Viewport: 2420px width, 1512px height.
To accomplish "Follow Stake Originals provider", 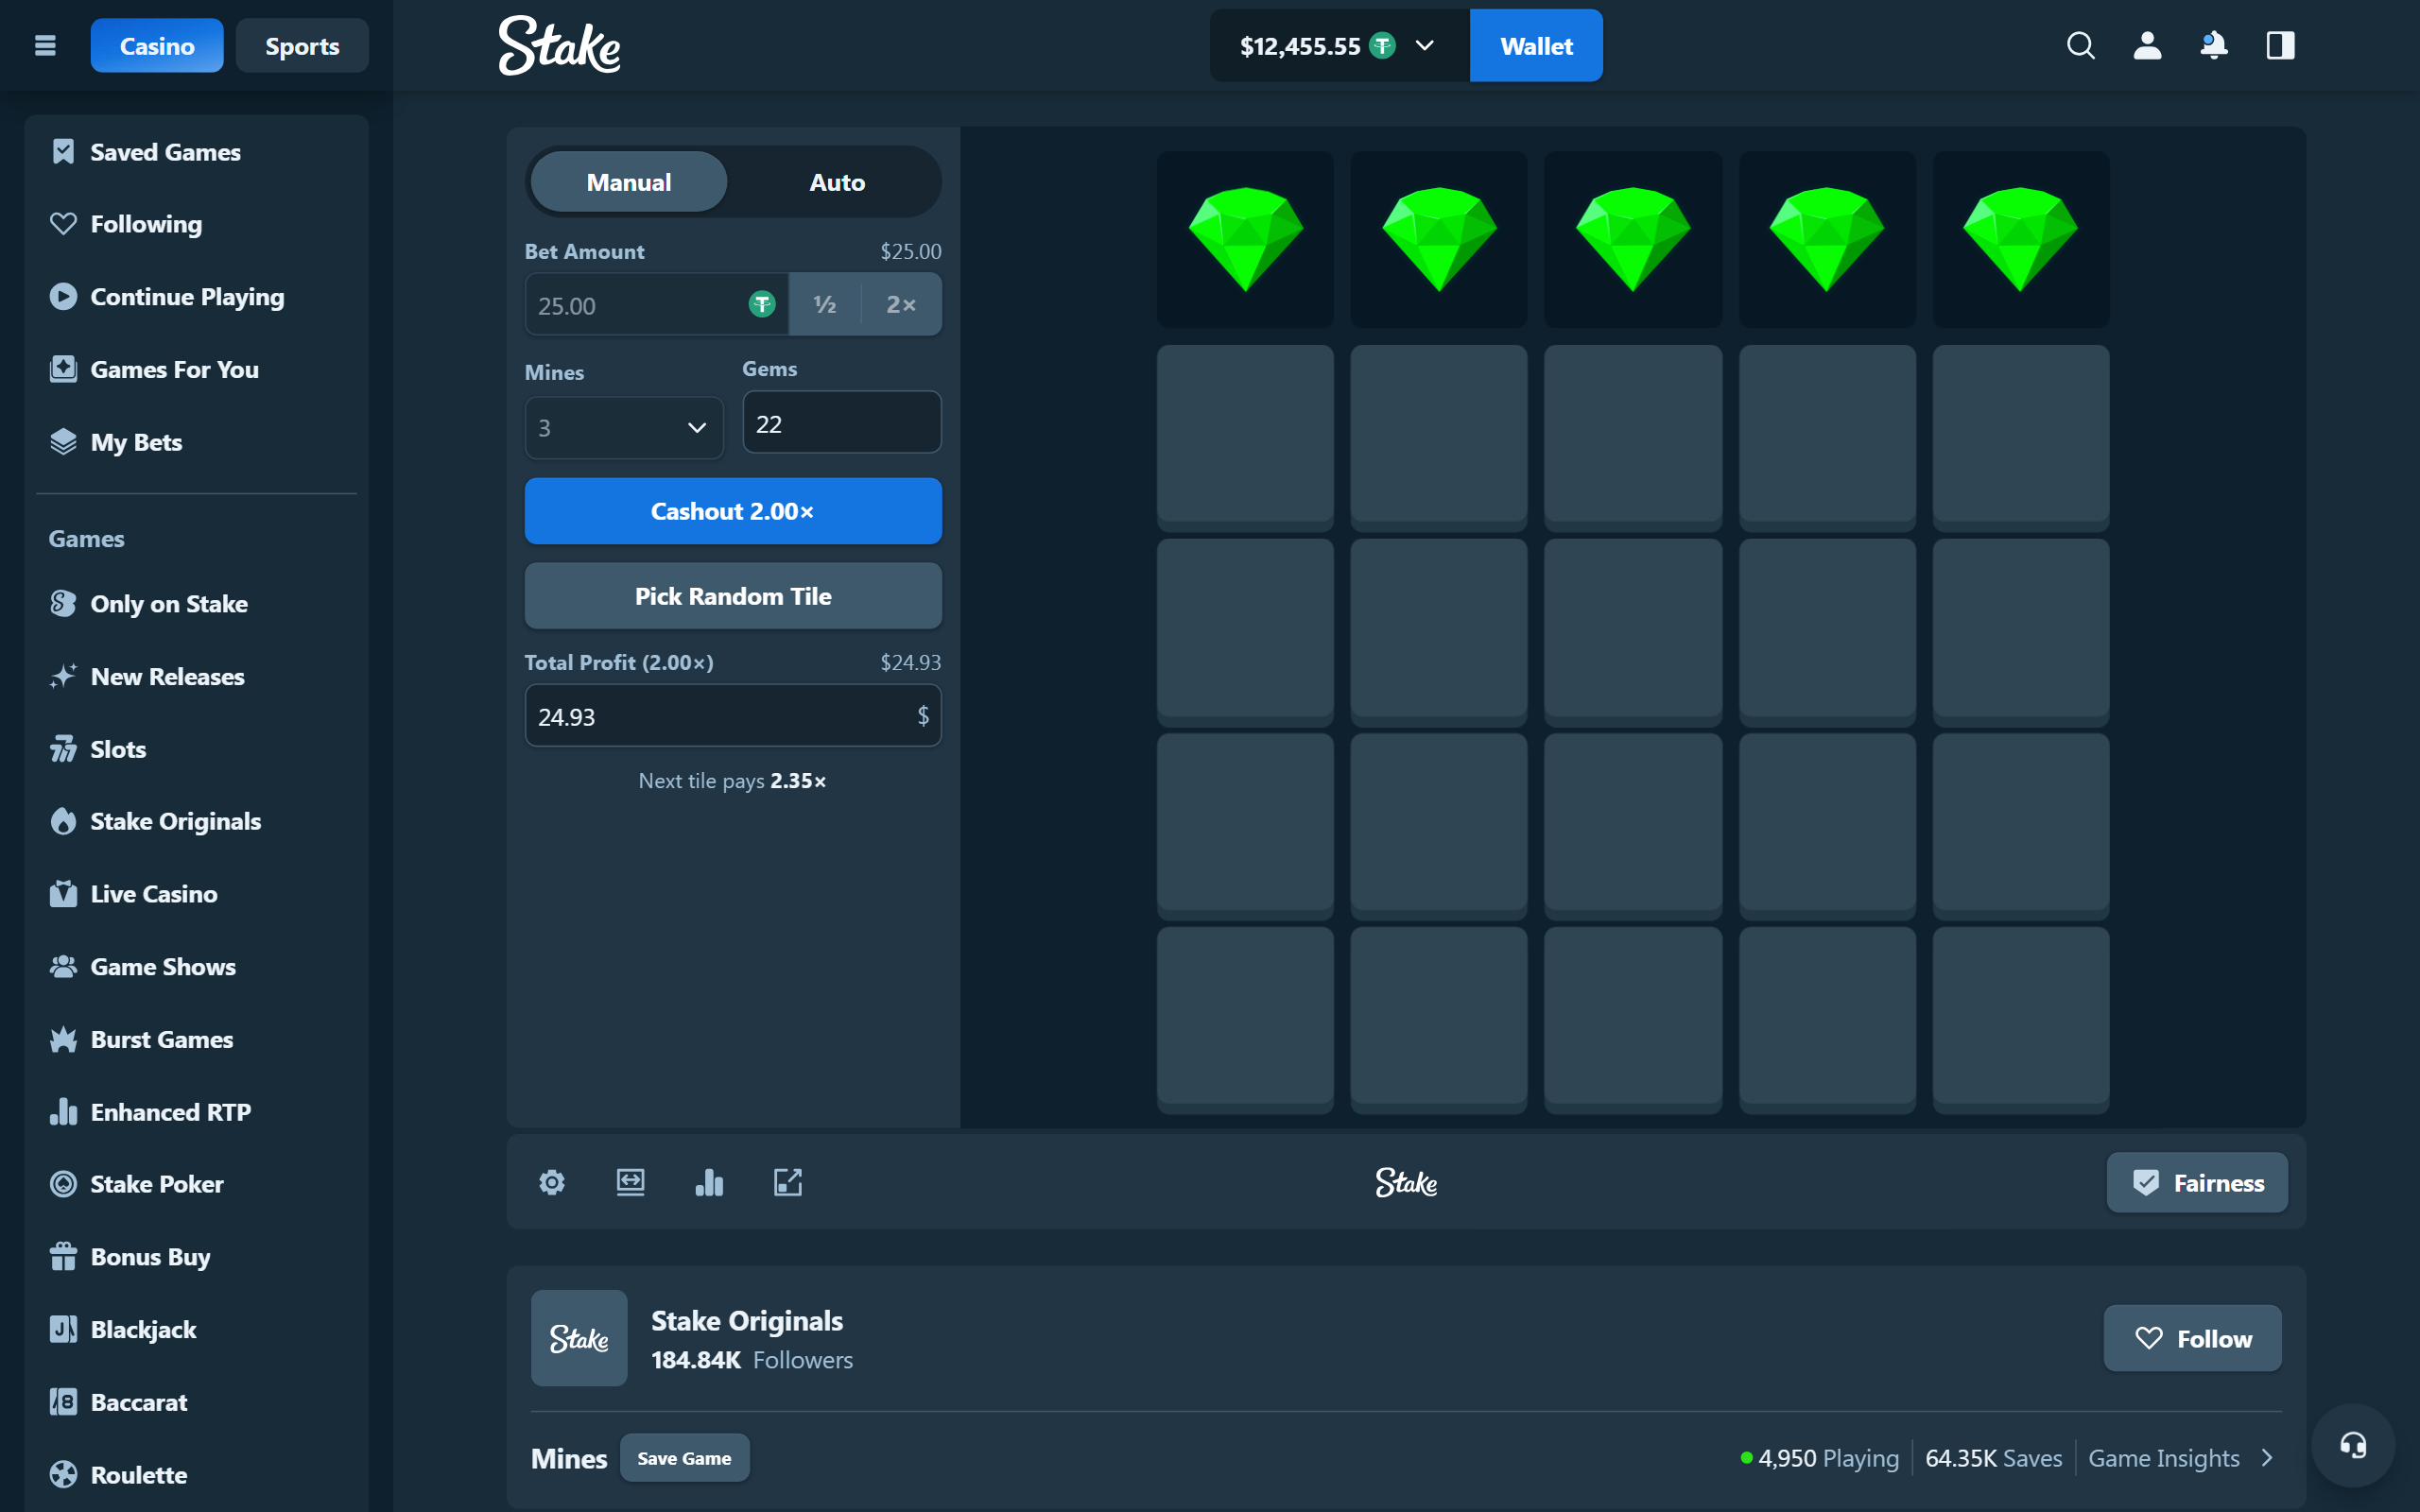I will click(x=2193, y=1338).
